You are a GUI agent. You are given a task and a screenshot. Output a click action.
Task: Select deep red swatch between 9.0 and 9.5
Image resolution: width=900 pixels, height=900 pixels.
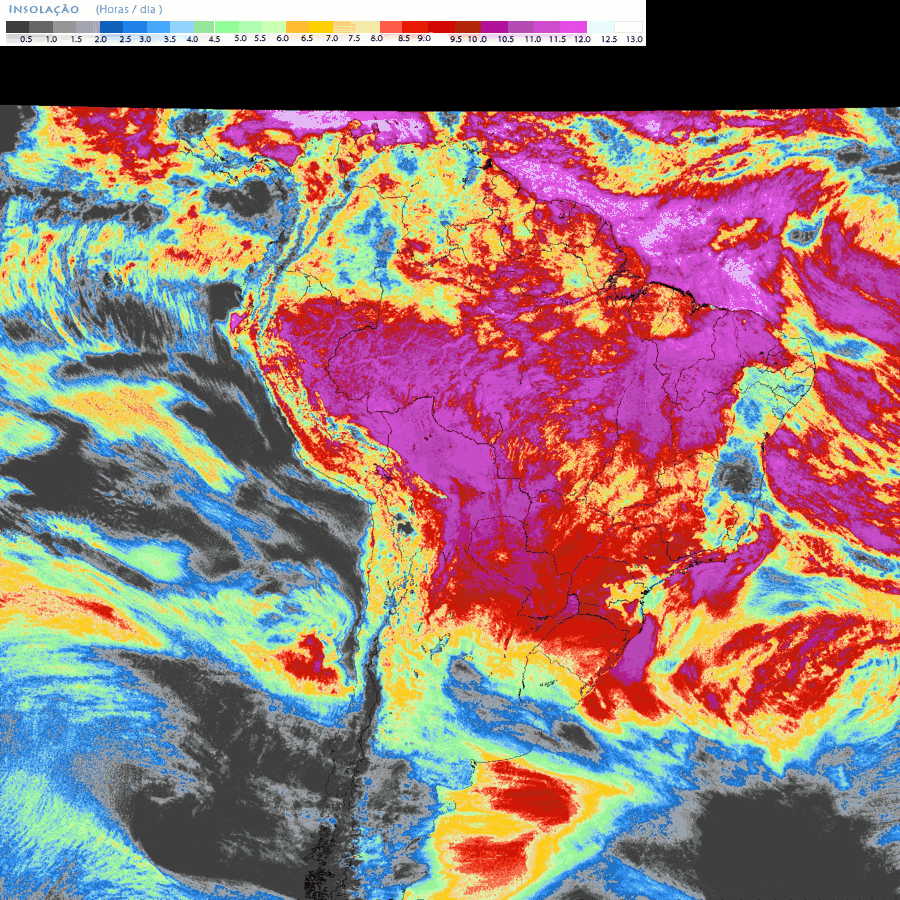(441, 27)
